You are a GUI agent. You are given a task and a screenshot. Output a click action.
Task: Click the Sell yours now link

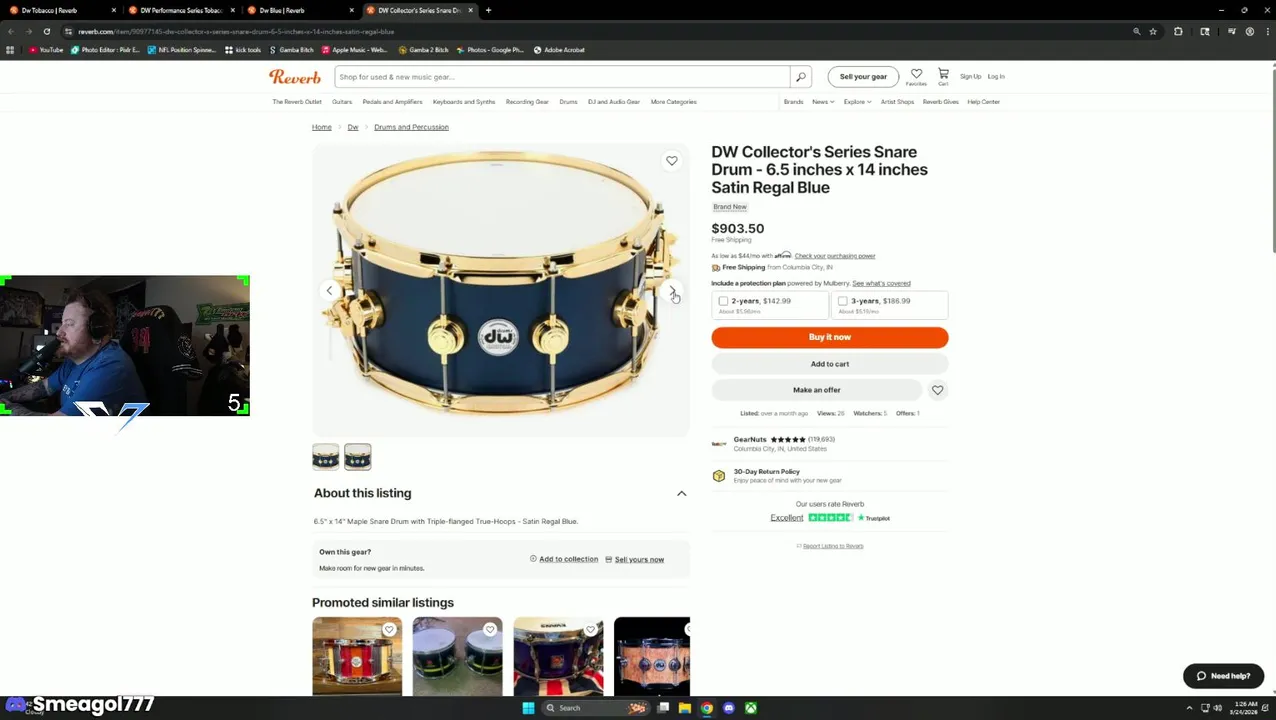(639, 560)
